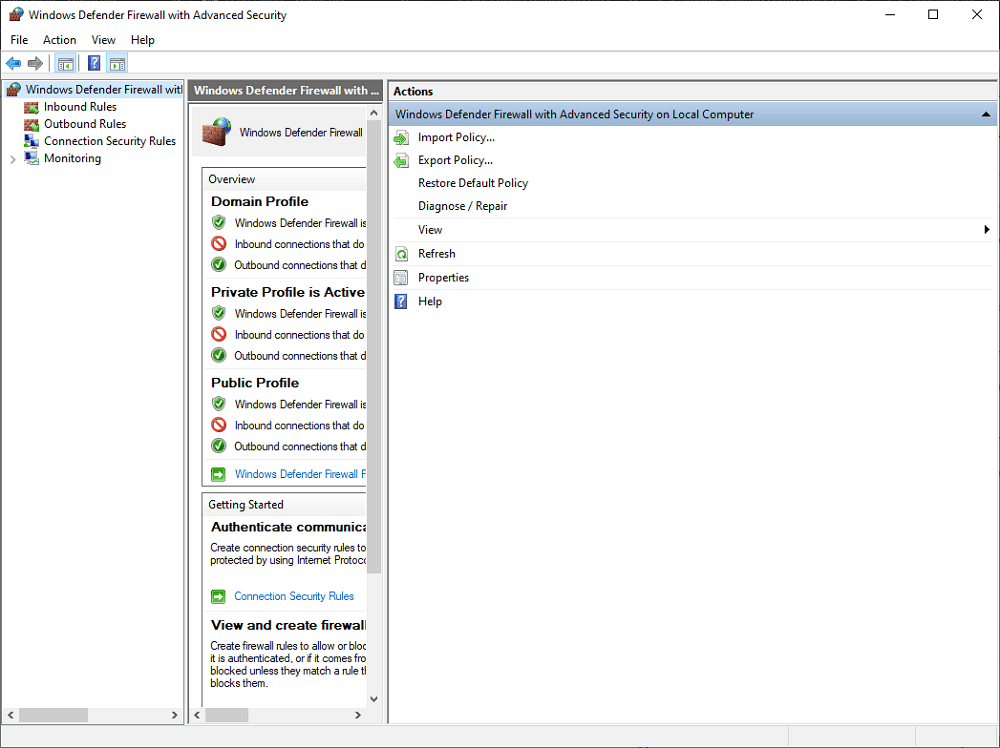Click Properties in the Actions pane
Image resolution: width=1000 pixels, height=748 pixels.
(x=443, y=277)
